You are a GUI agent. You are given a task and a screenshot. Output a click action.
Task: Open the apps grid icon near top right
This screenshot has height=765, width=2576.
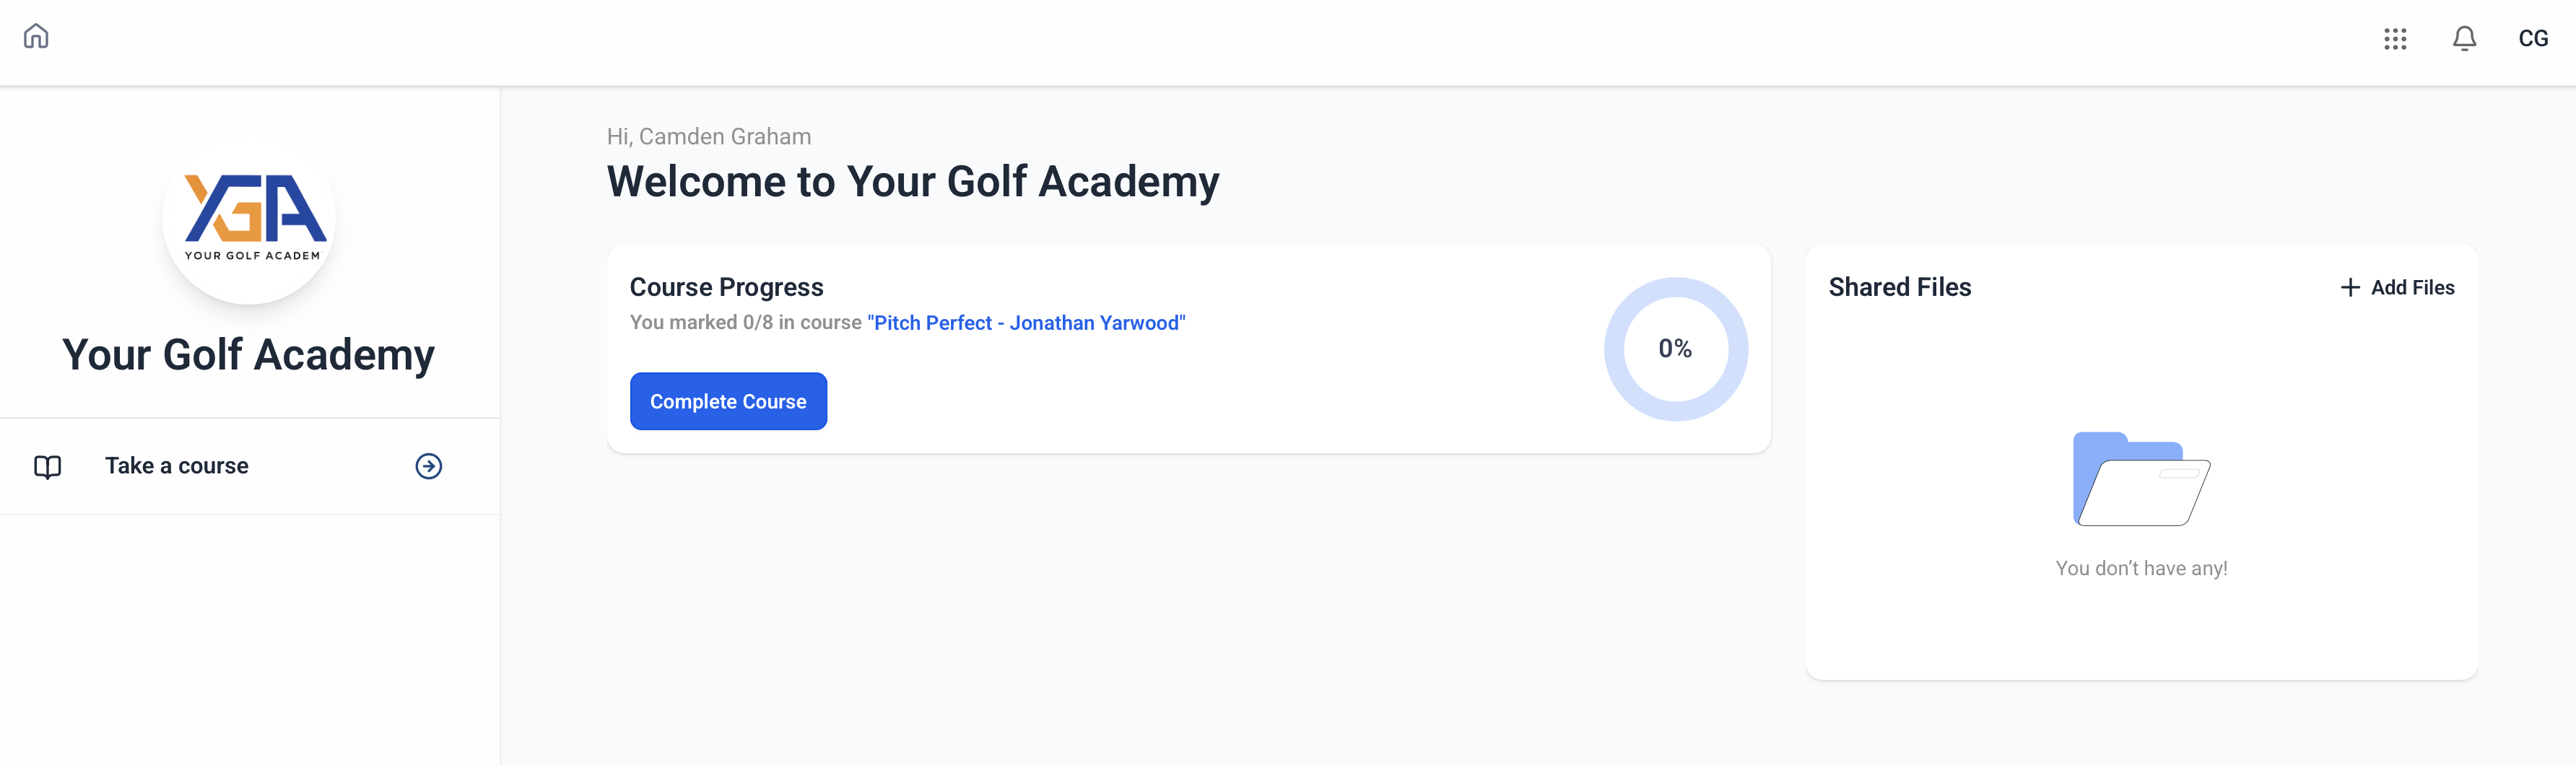[x=2396, y=39]
